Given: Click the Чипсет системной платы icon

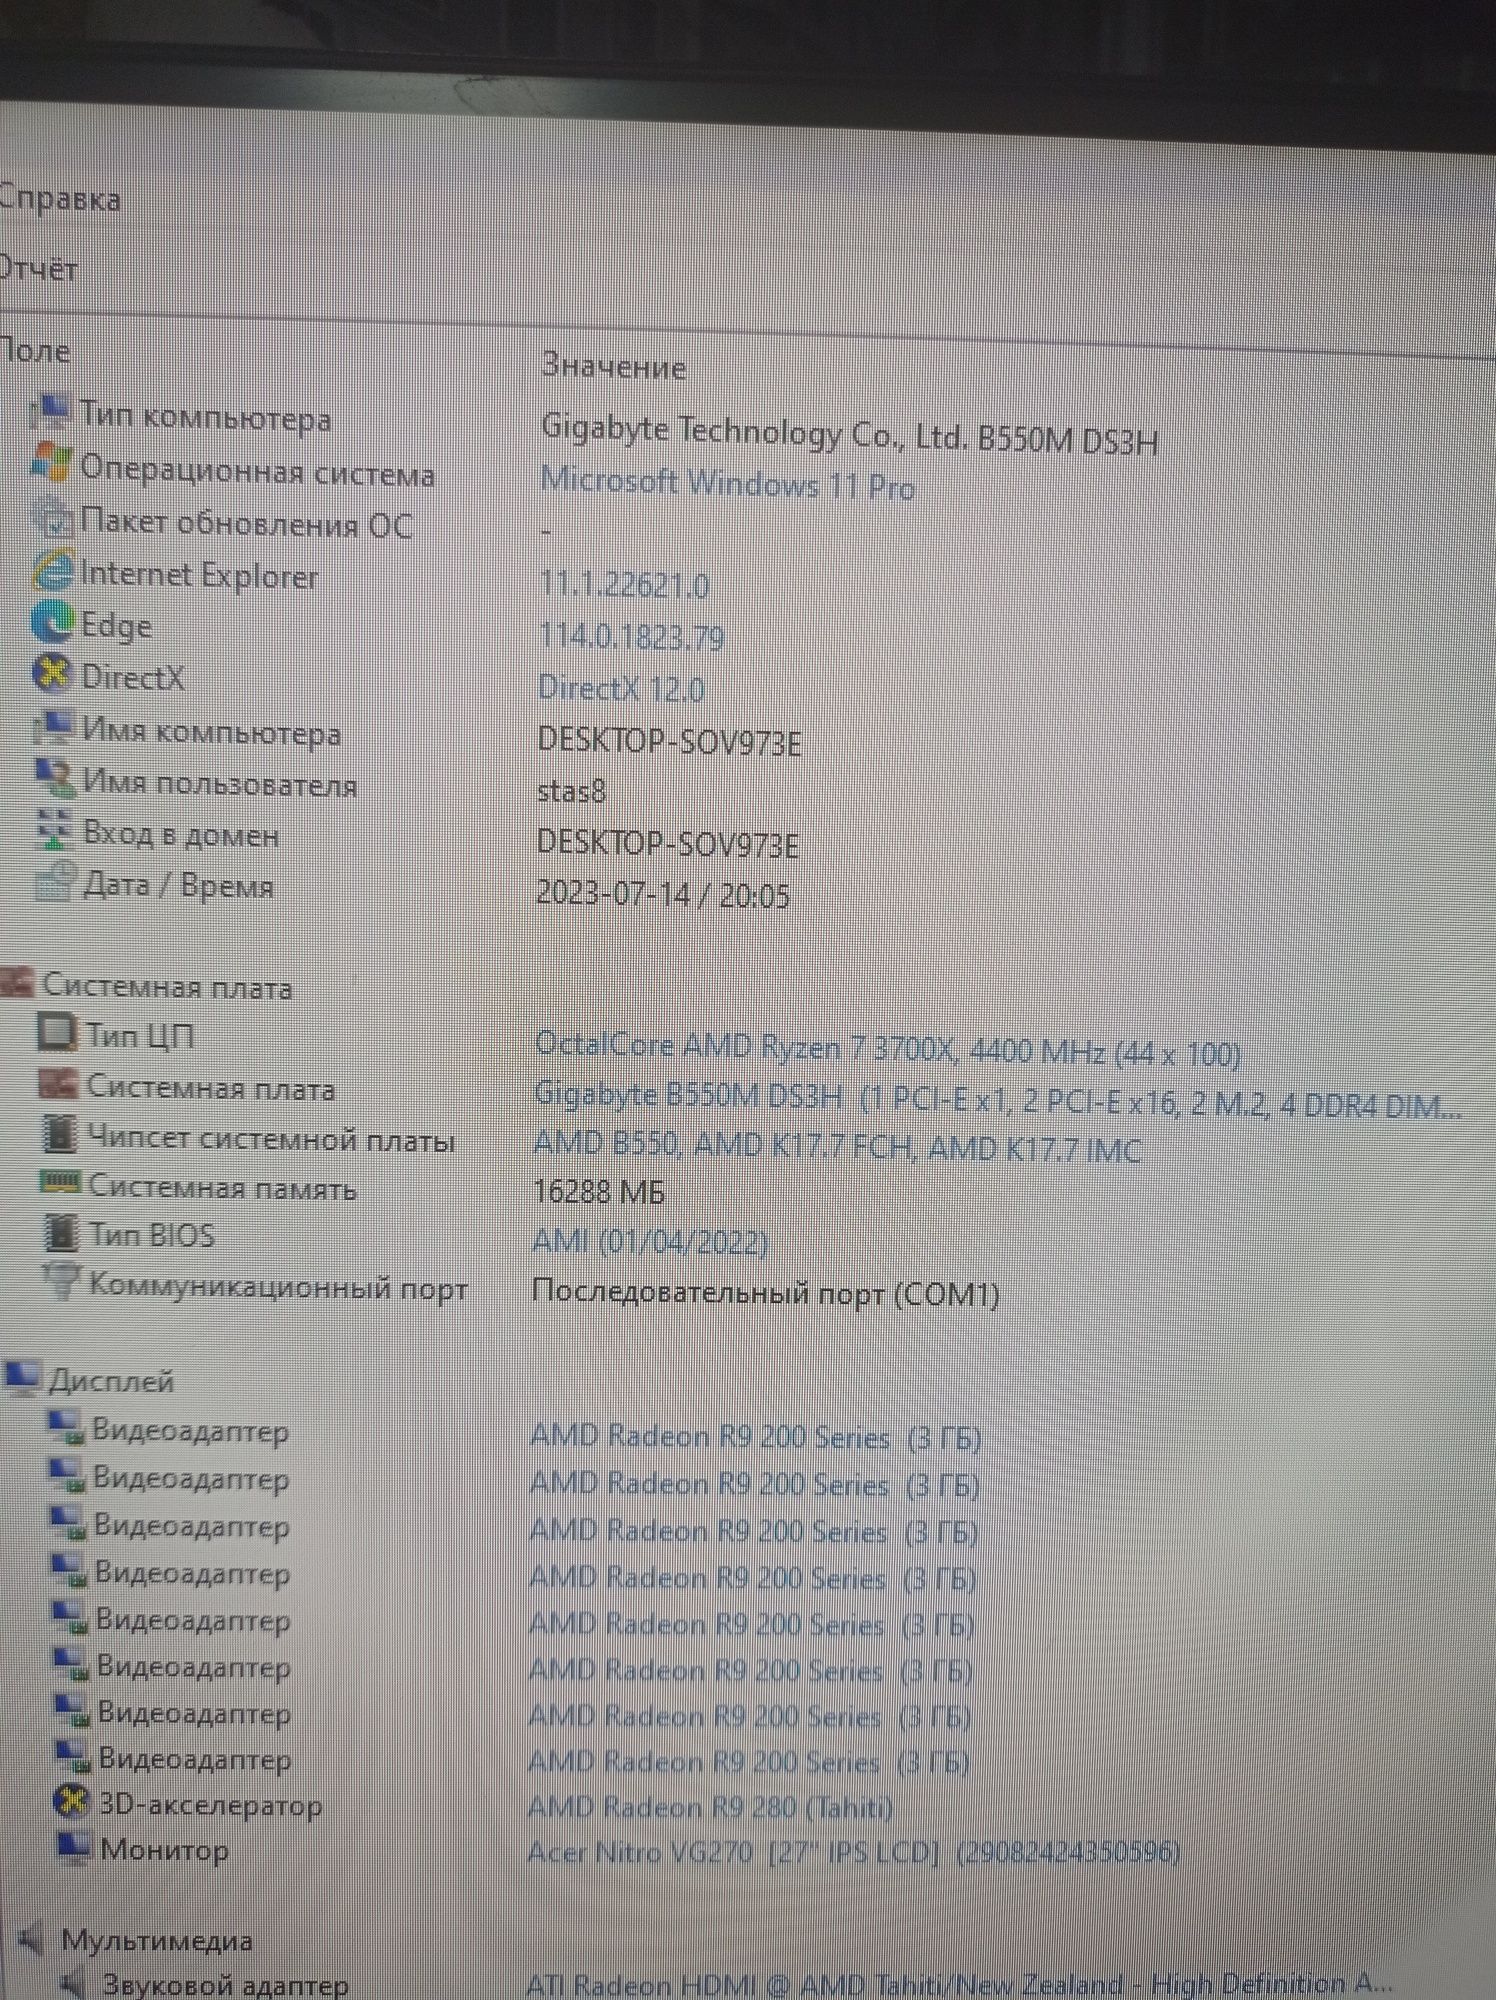Looking at the screenshot, I should pyautogui.click(x=60, y=1135).
